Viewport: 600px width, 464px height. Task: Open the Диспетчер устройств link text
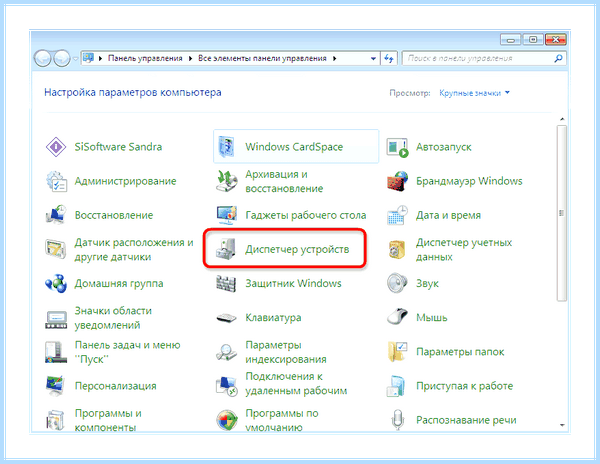pyautogui.click(x=297, y=249)
